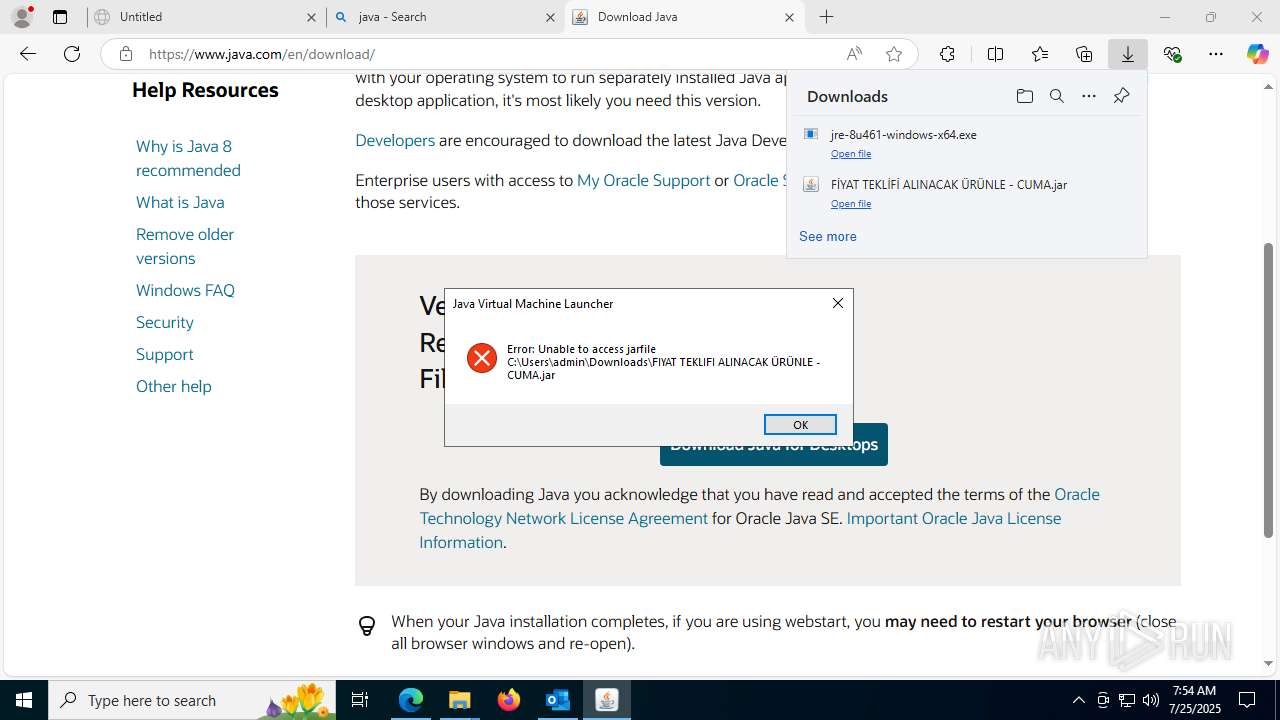The image size is (1280, 720).
Task: Open My Oracle Support link
Action: 643,180
